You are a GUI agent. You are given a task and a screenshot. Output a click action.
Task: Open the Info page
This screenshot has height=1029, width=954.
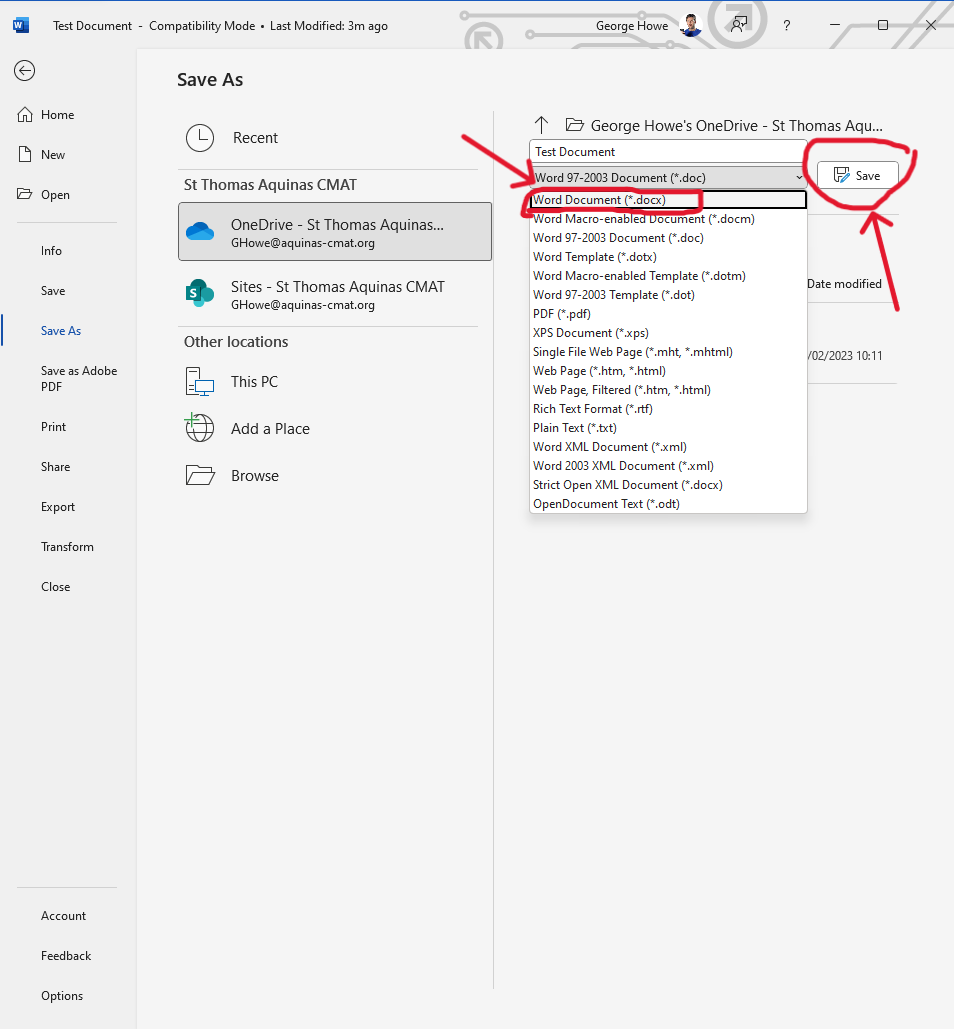tap(51, 251)
